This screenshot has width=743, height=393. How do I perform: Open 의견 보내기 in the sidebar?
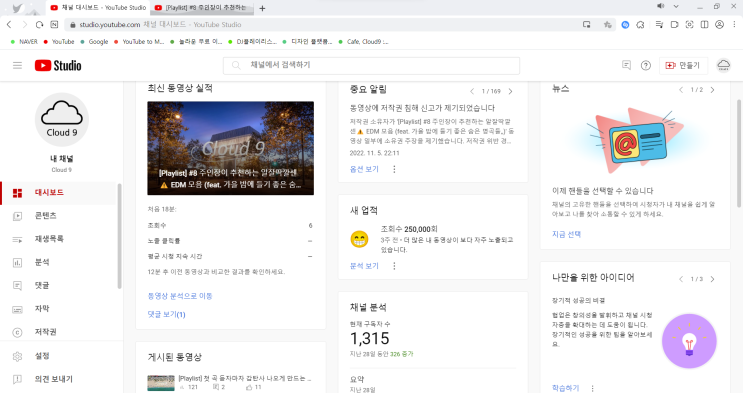pyautogui.click(x=58, y=379)
